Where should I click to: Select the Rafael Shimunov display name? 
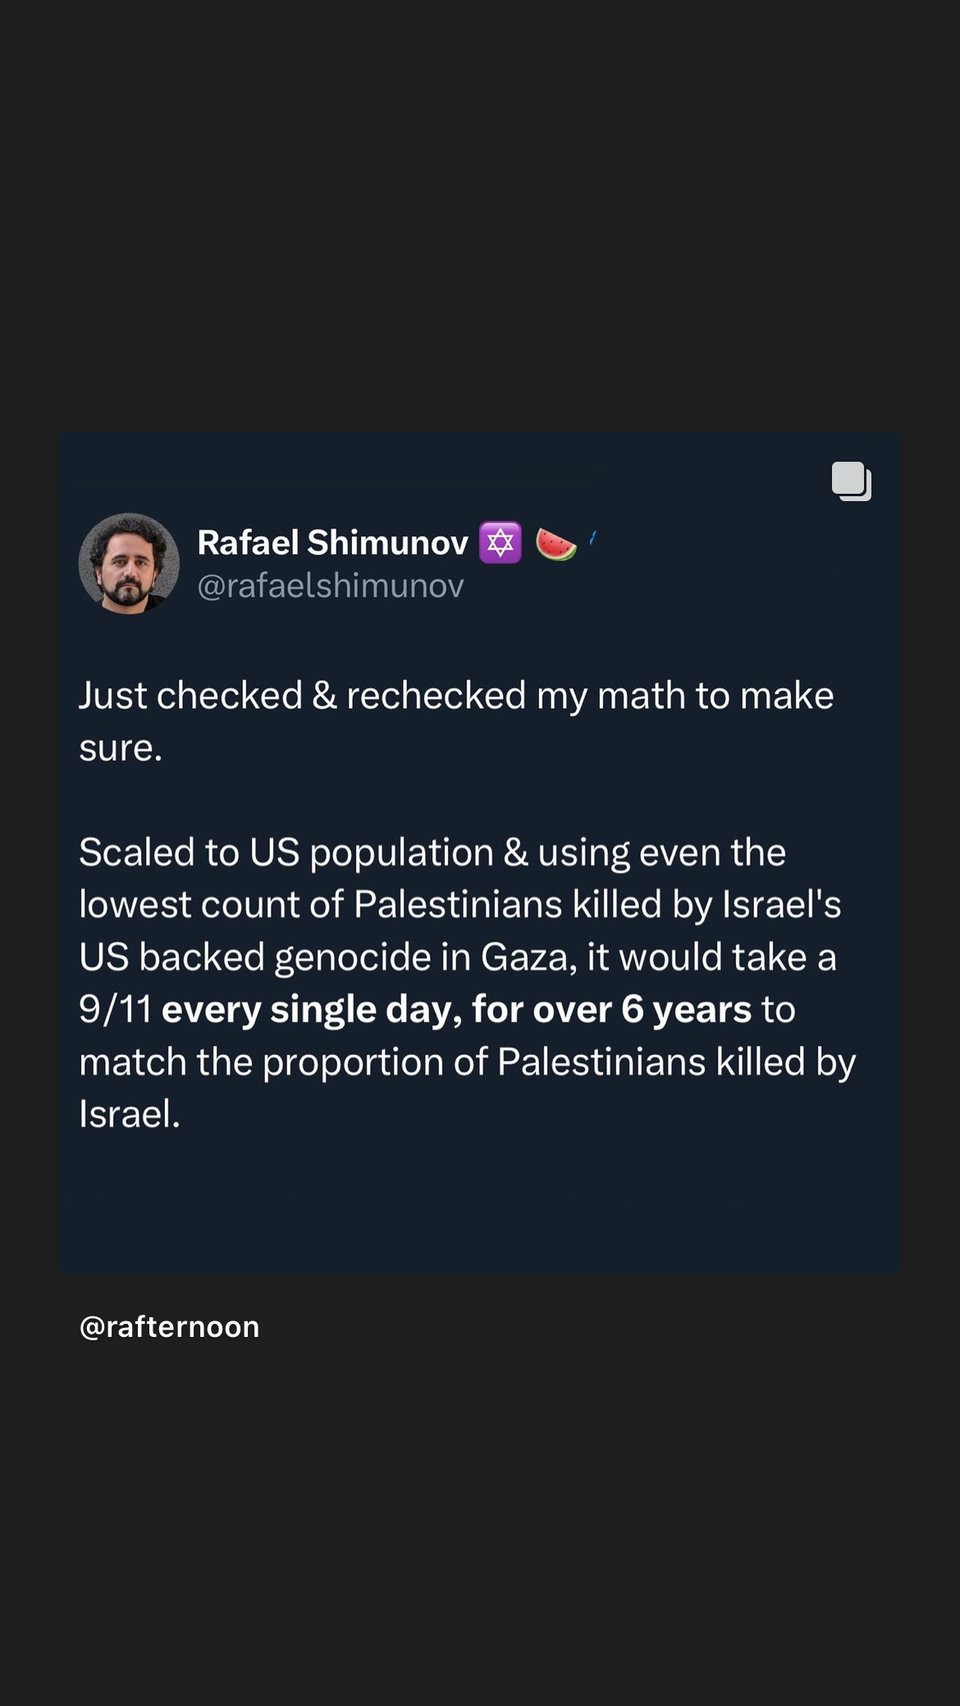pos(332,542)
